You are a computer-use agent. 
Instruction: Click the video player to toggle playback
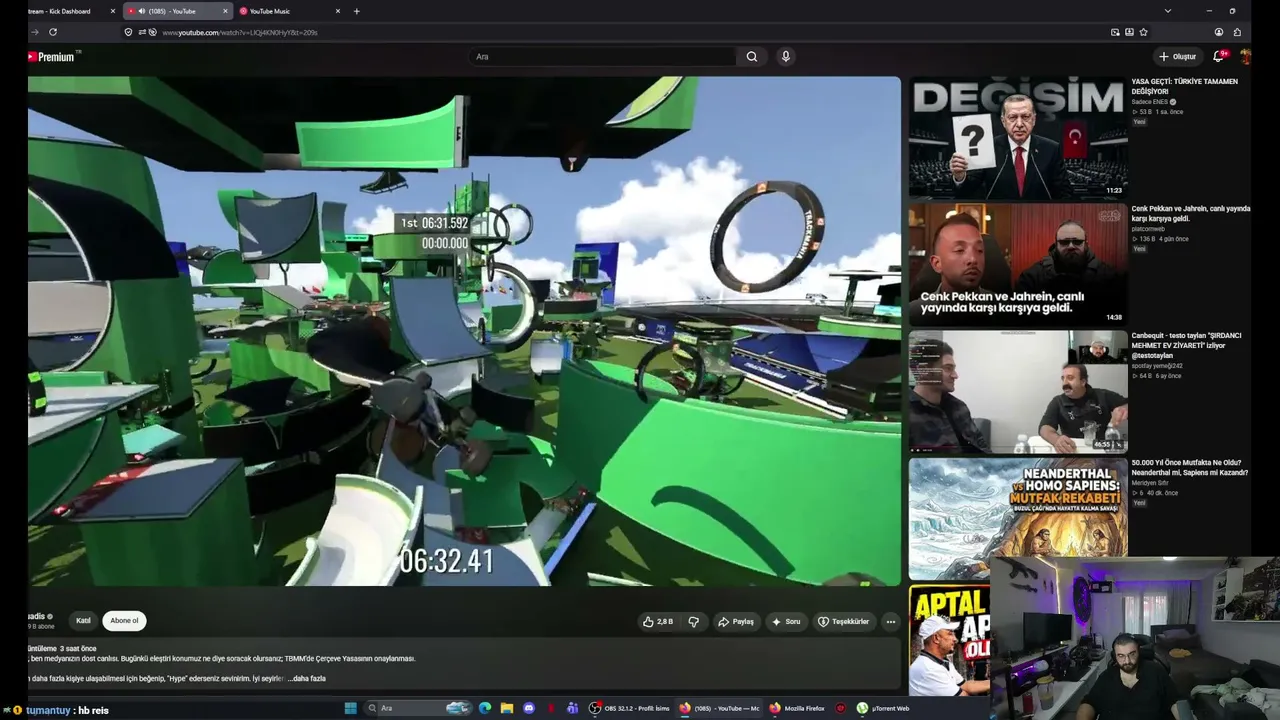click(464, 331)
